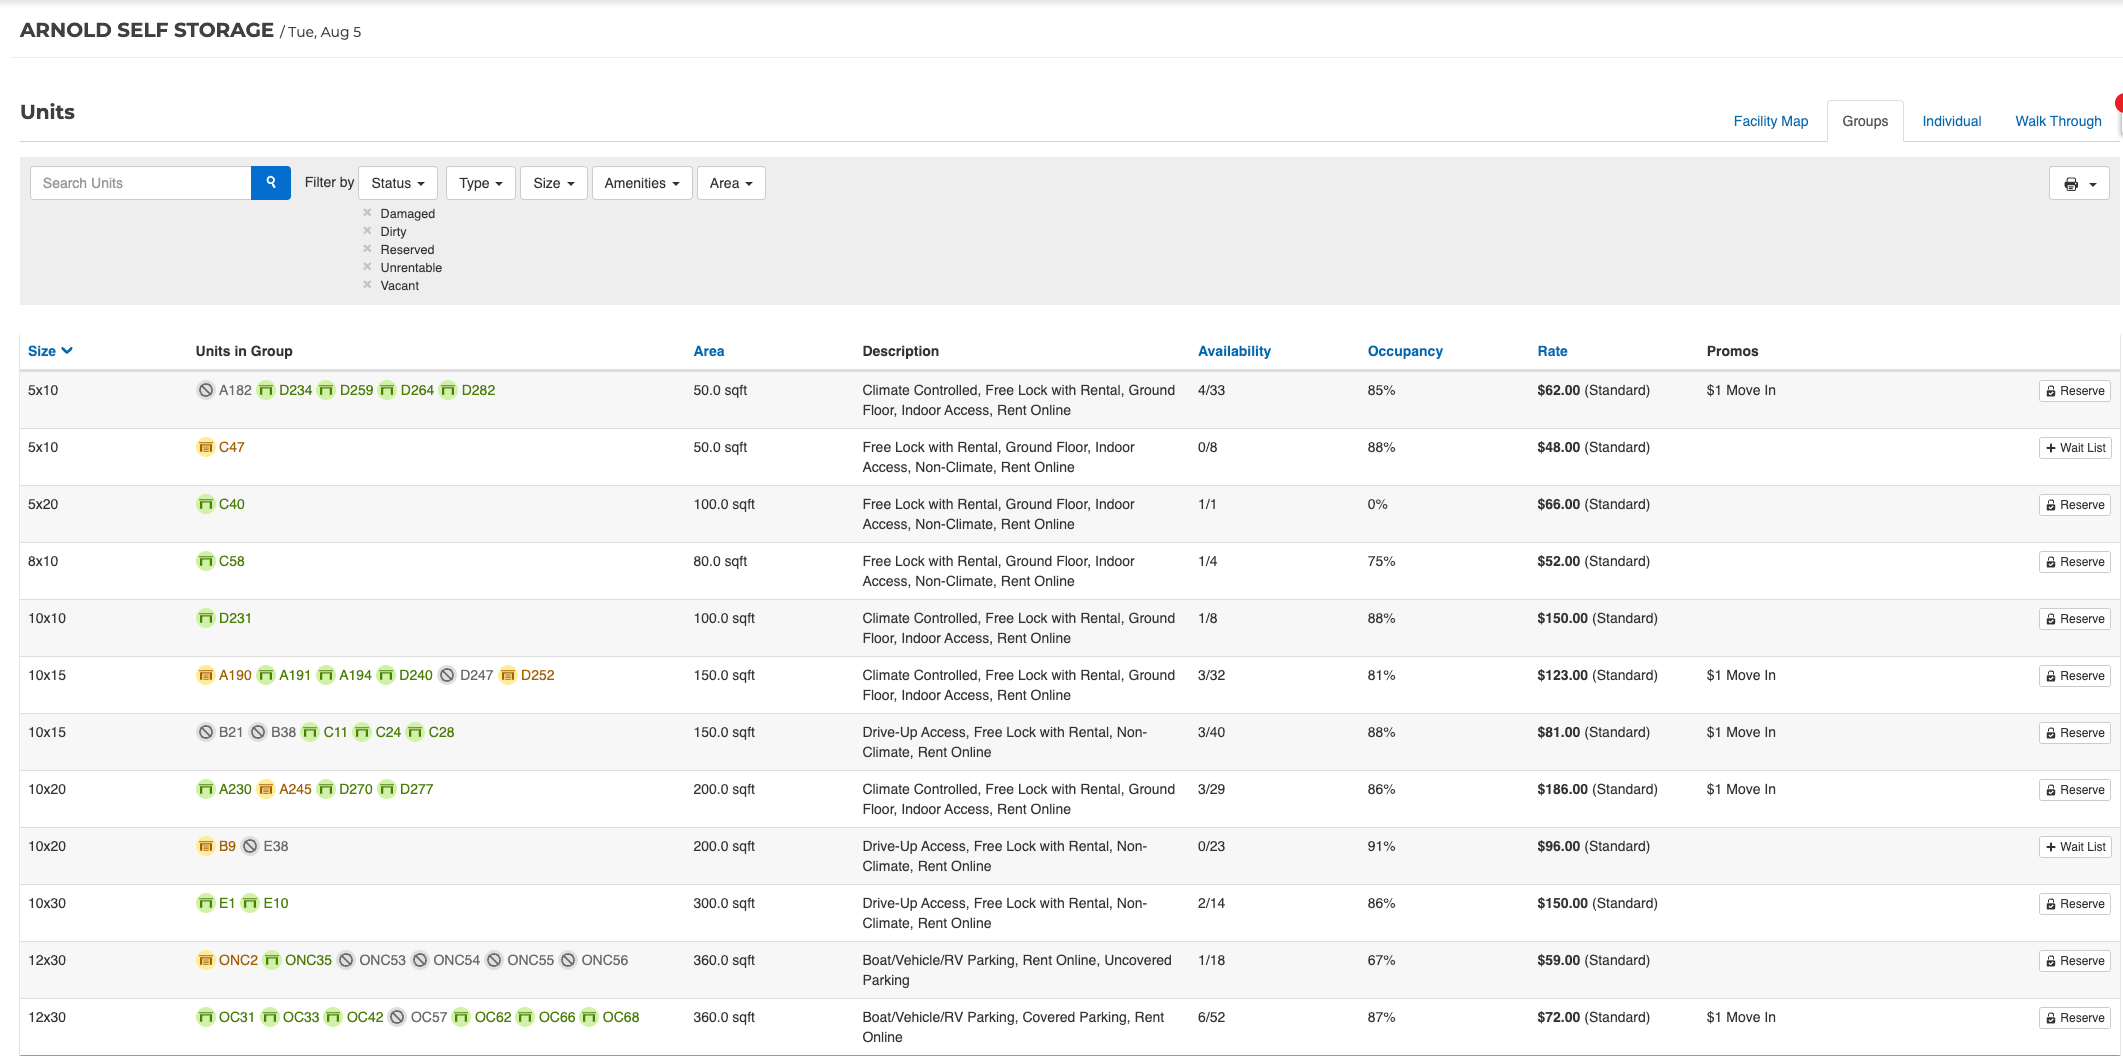Switch to the Facility Map tab

pyautogui.click(x=1770, y=121)
